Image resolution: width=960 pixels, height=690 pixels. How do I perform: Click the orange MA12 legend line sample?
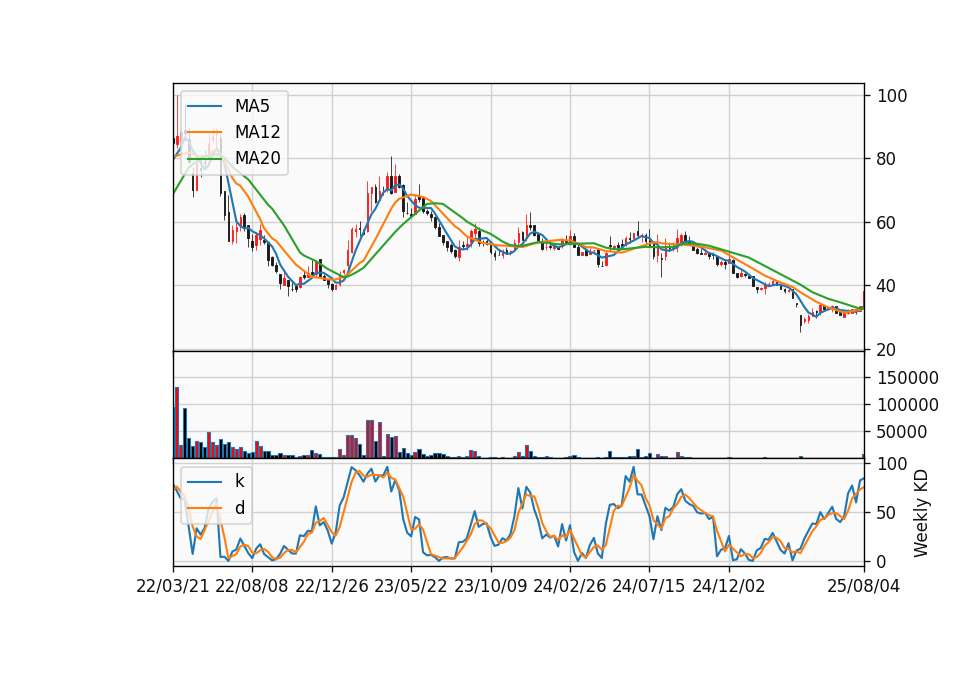point(204,132)
